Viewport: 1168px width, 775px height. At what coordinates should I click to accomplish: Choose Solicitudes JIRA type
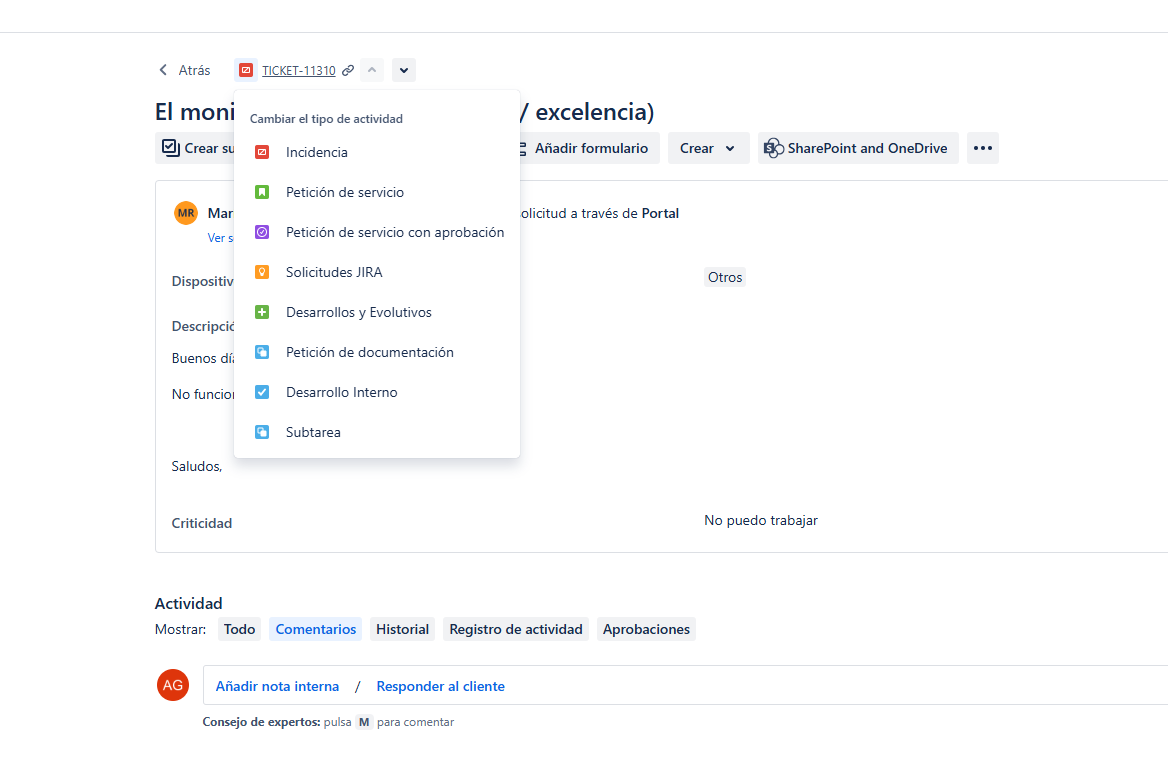(377, 272)
